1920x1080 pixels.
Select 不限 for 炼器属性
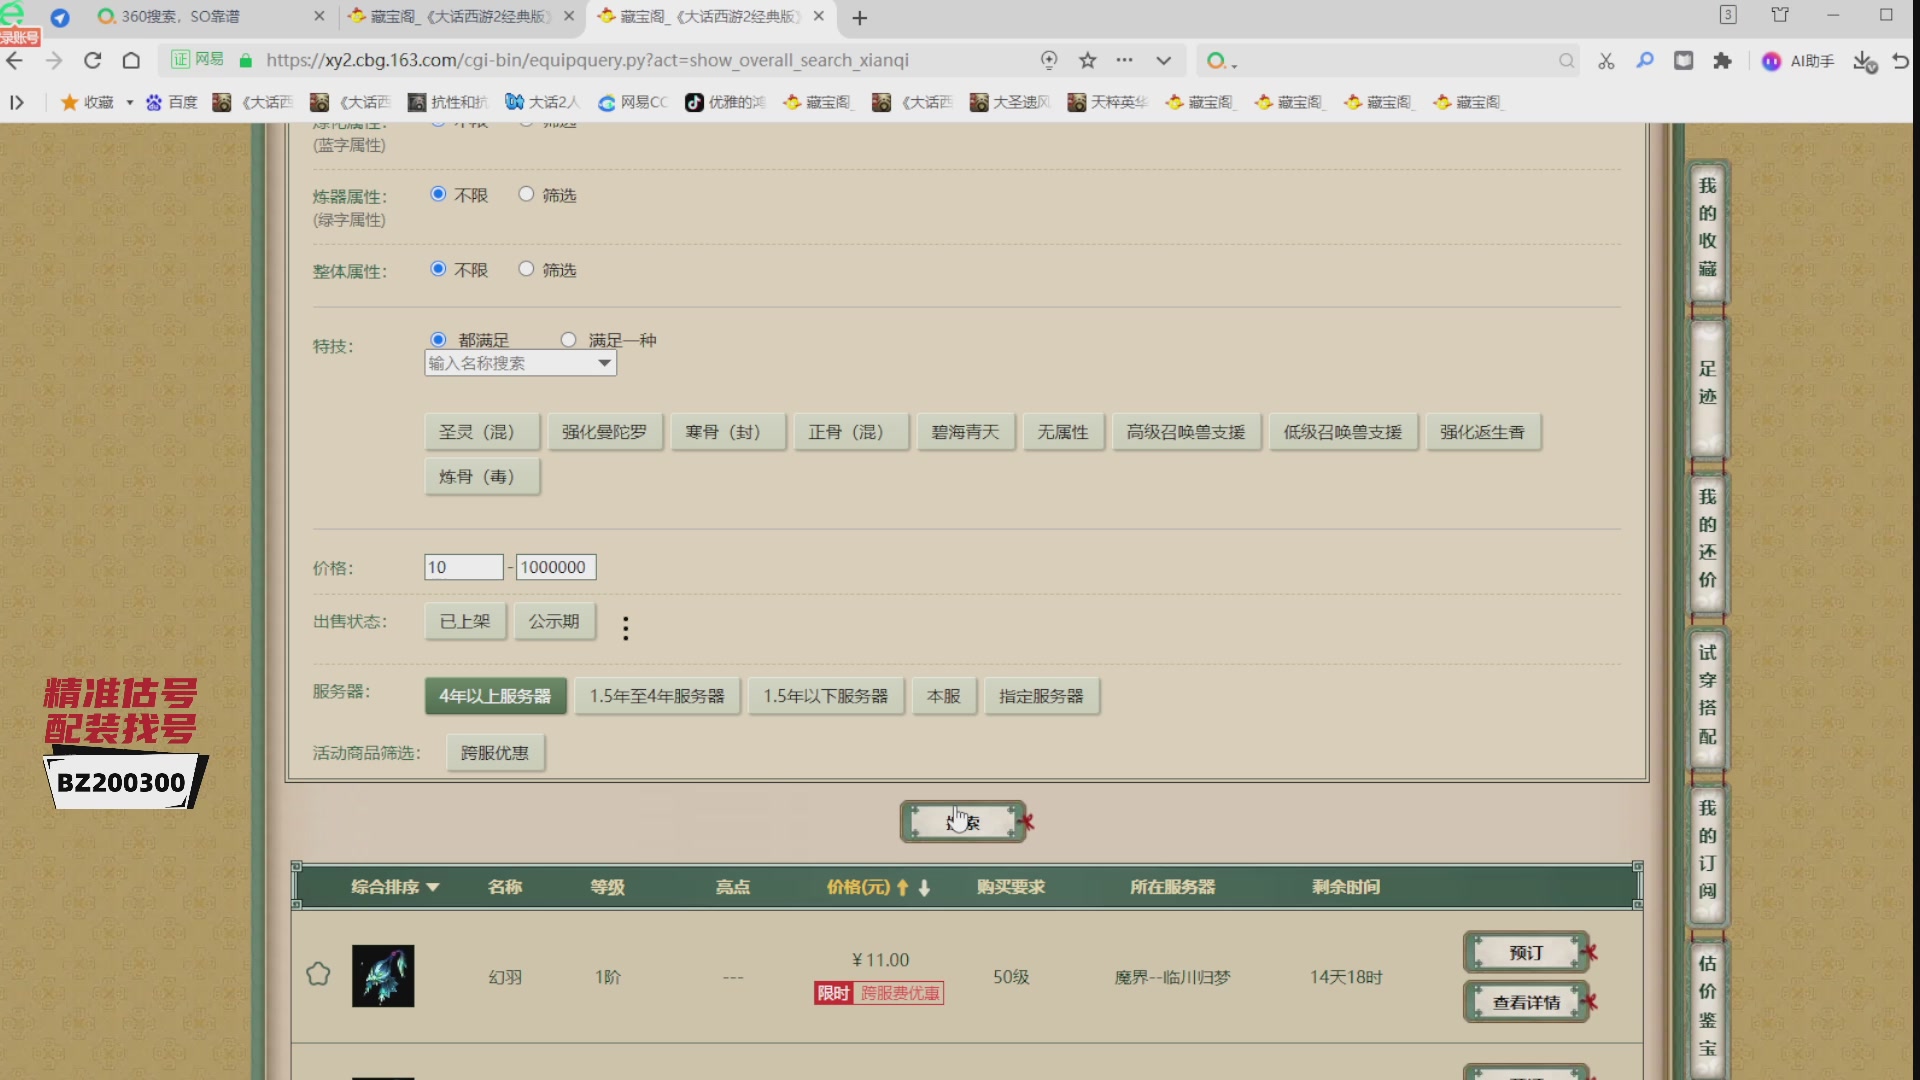438,194
